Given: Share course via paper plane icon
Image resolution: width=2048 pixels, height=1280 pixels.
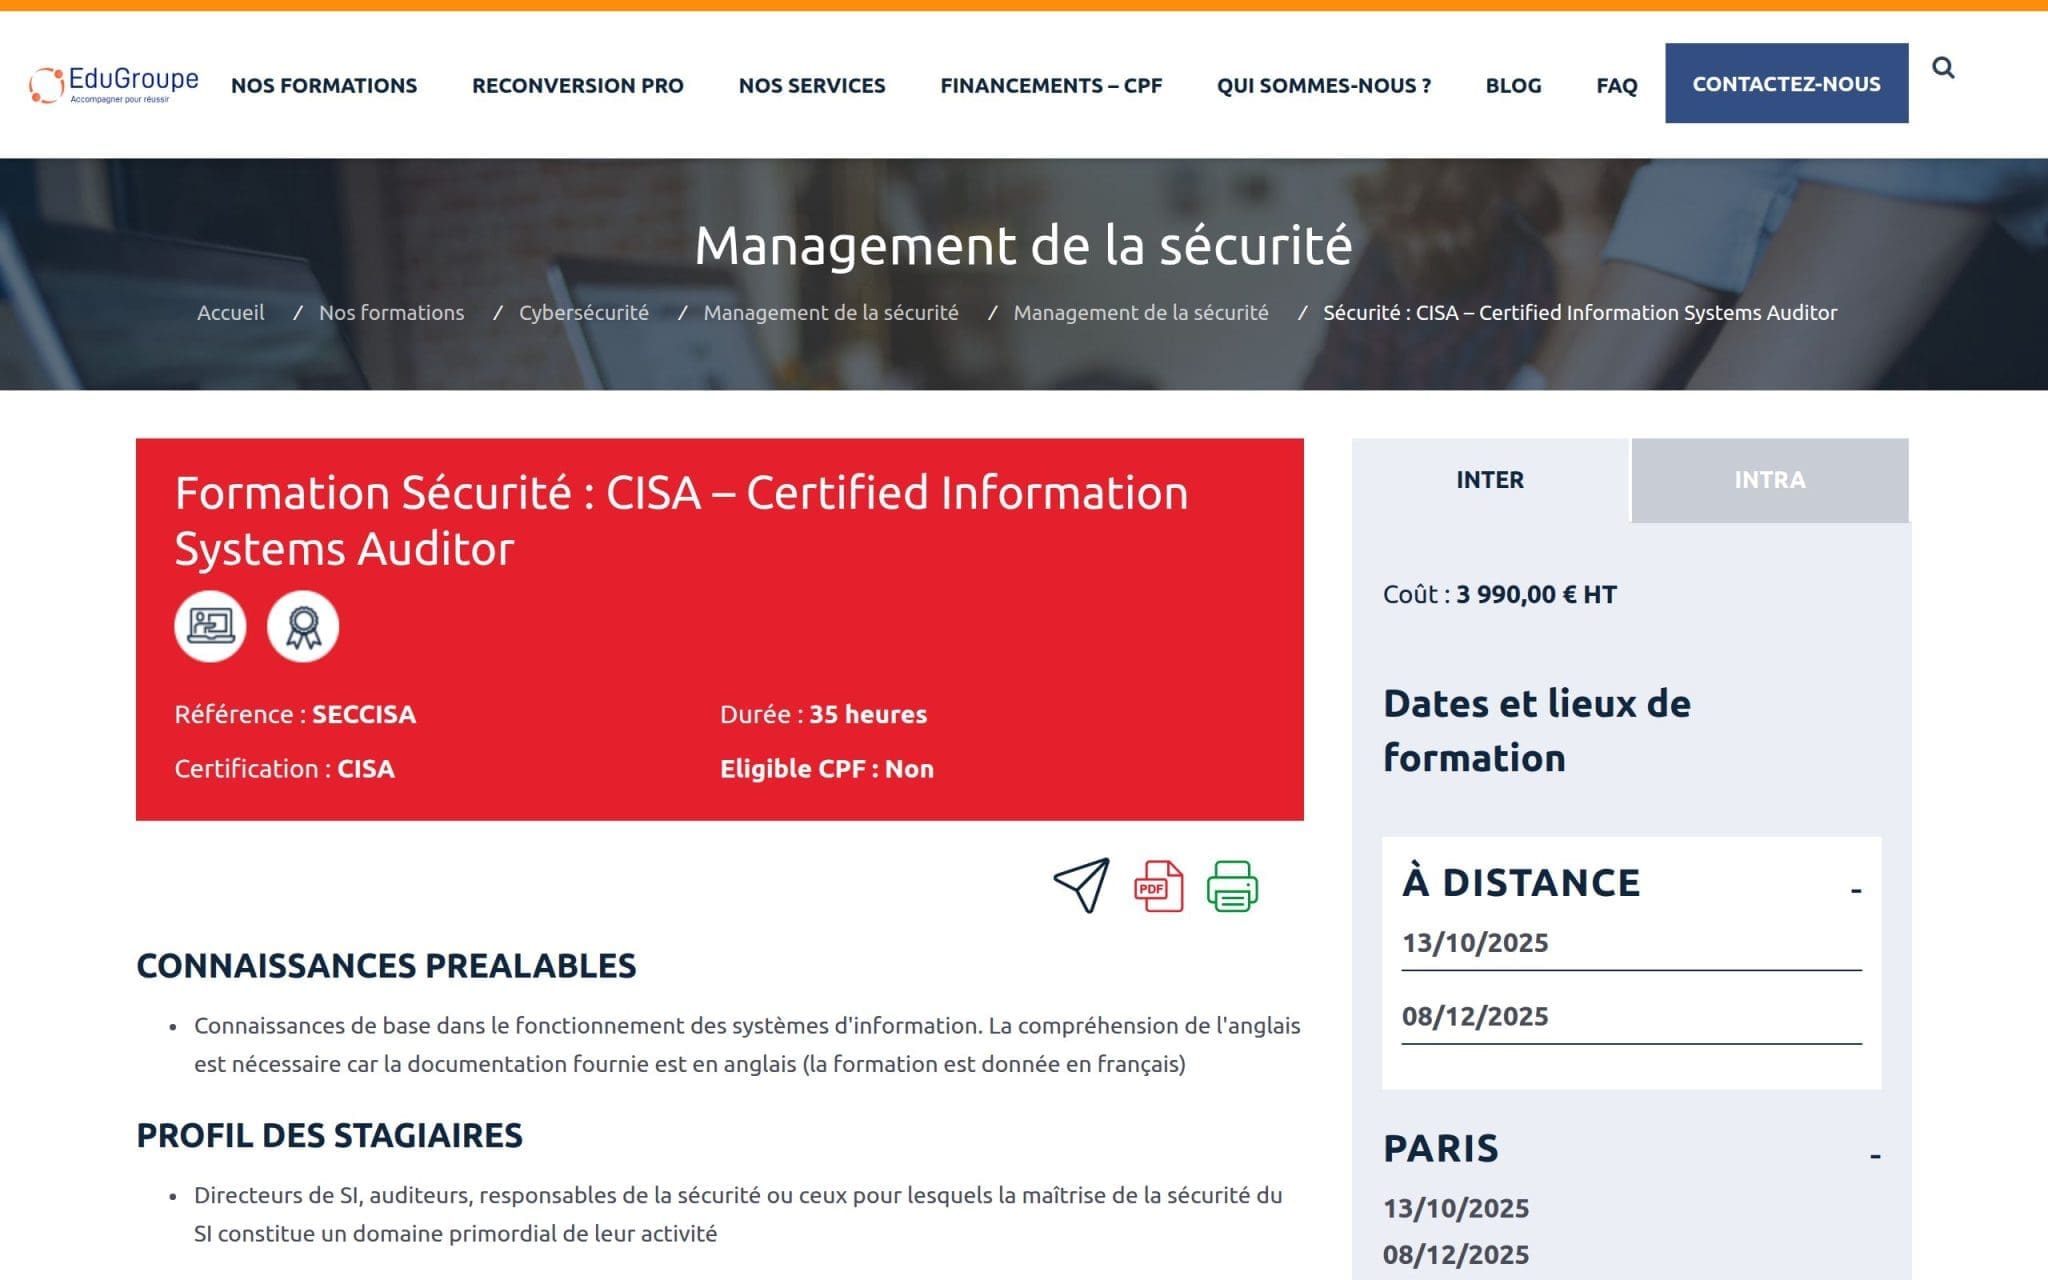Looking at the screenshot, I should 1081,886.
